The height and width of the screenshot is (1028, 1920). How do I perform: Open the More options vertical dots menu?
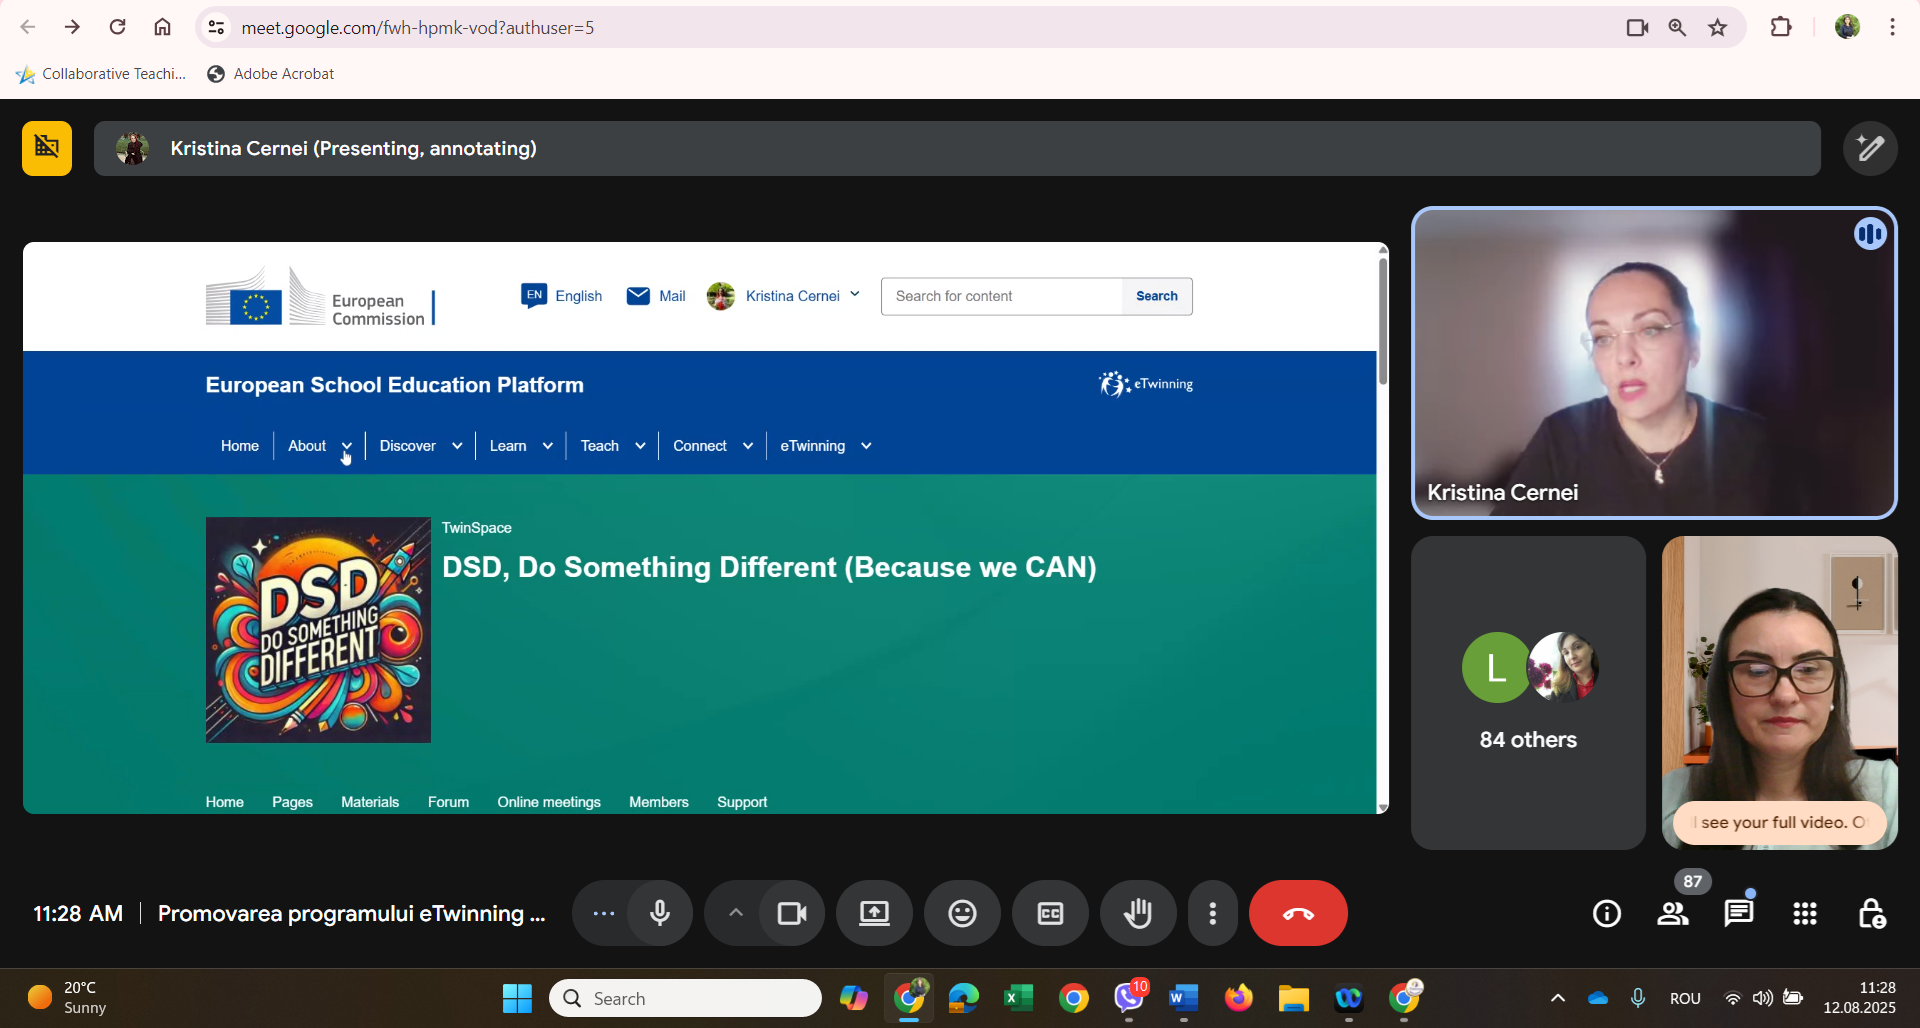pyautogui.click(x=1212, y=913)
